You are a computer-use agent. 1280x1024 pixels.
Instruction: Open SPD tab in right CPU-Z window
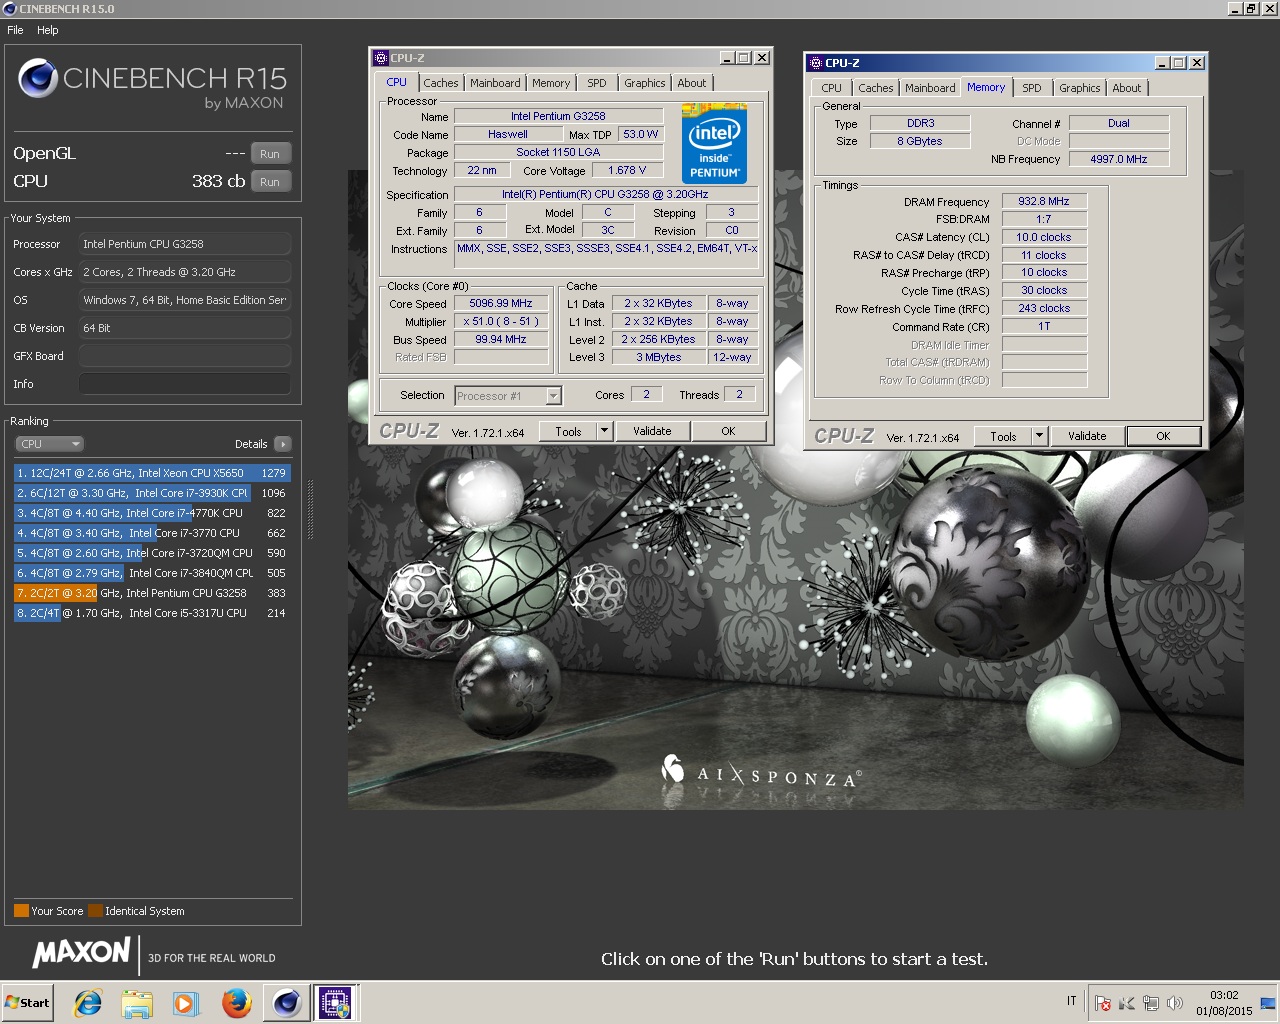click(x=1032, y=88)
